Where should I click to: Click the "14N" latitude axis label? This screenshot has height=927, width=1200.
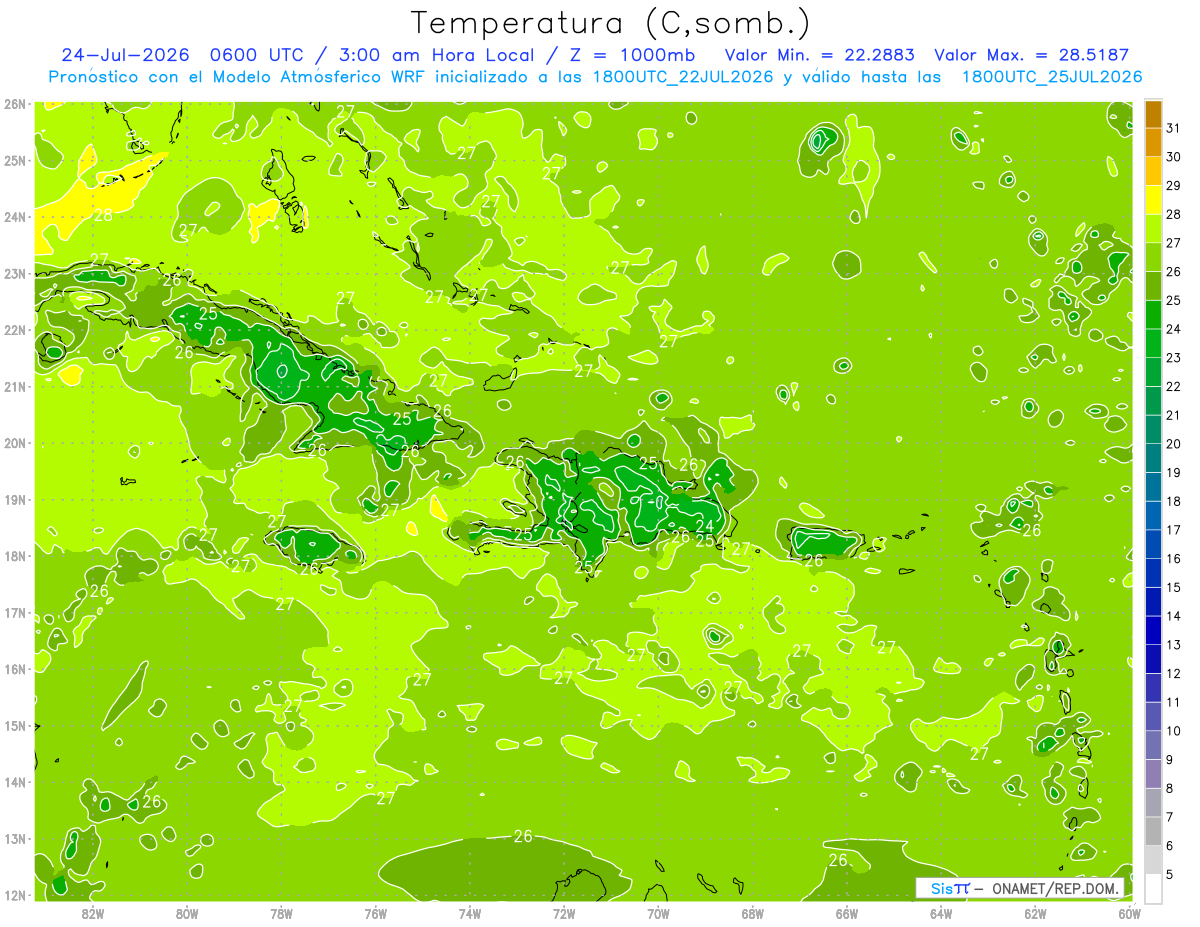click(15, 782)
